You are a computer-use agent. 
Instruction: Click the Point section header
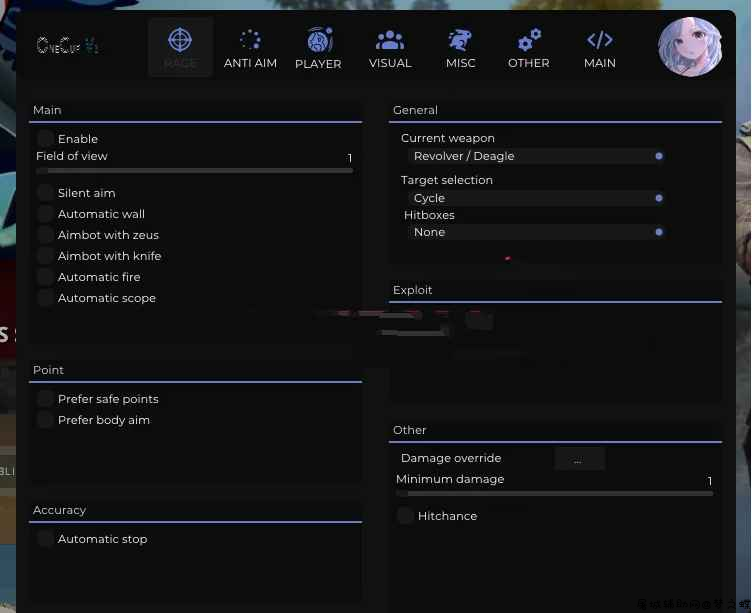48,370
